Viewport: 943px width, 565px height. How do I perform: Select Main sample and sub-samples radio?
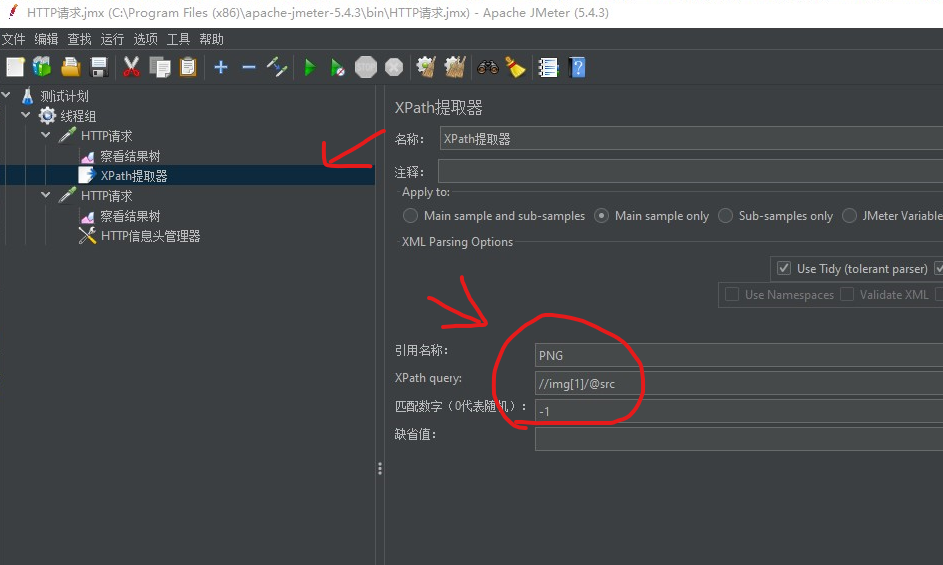tap(410, 215)
